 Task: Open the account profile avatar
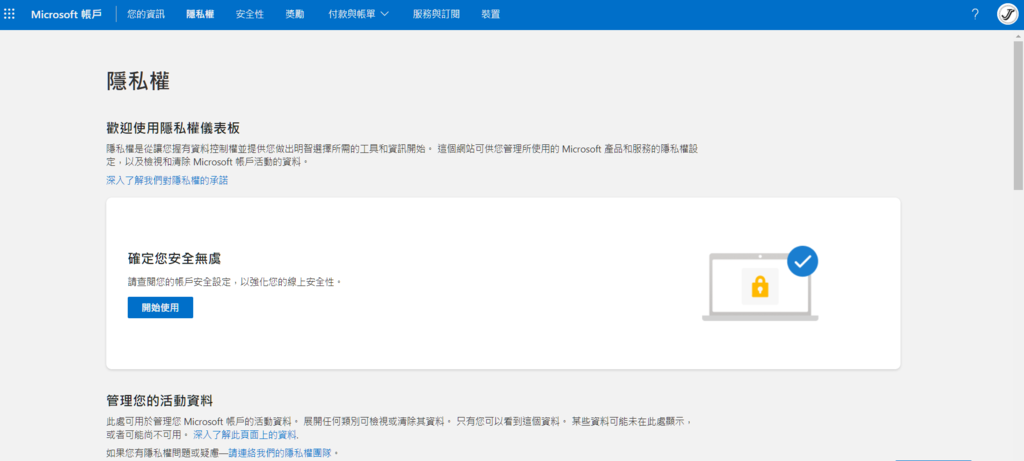pyautogui.click(x=1008, y=14)
